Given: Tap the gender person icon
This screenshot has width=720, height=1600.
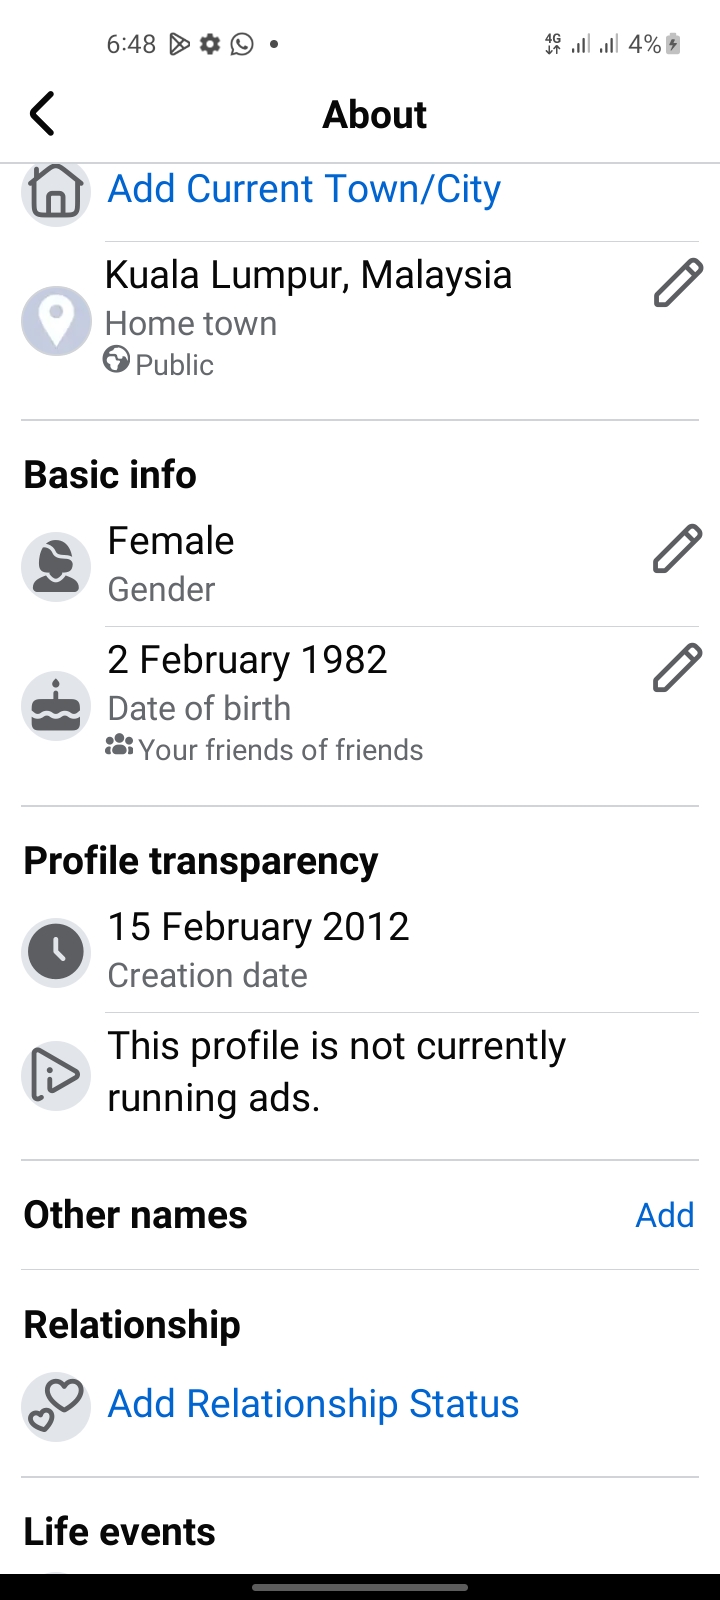Looking at the screenshot, I should 56,566.
